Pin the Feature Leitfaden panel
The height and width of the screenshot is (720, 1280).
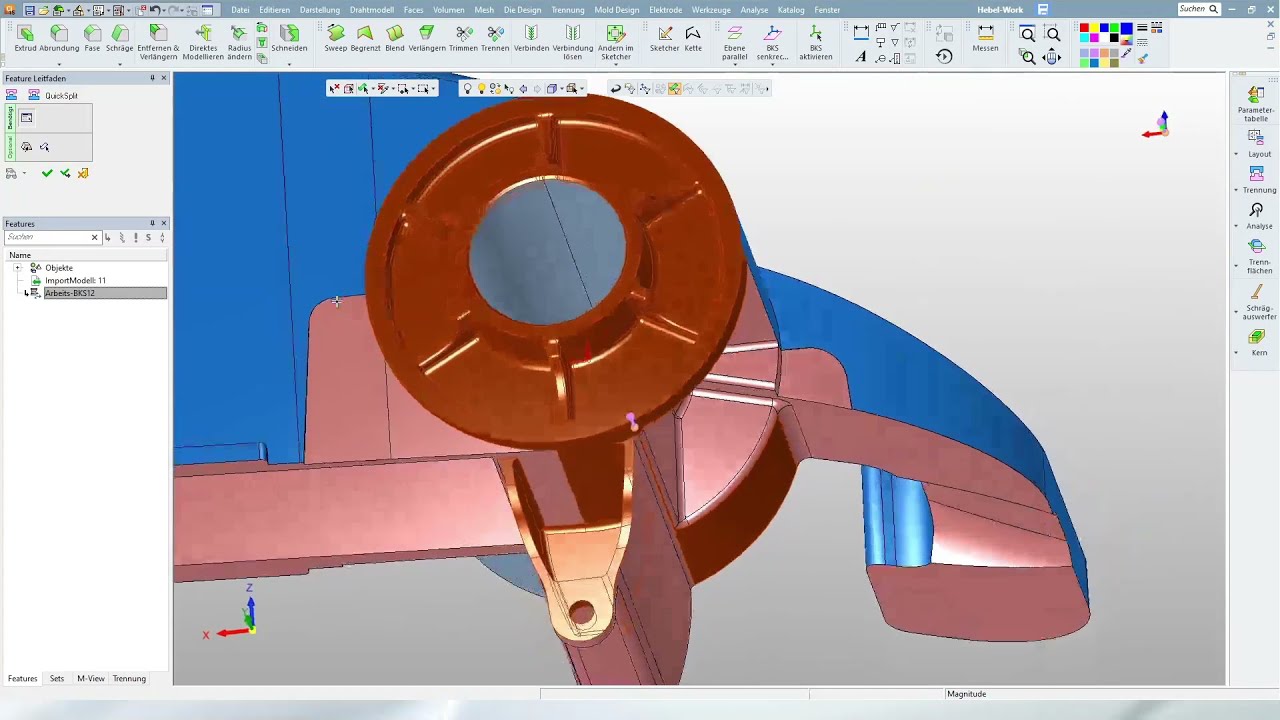click(152, 78)
